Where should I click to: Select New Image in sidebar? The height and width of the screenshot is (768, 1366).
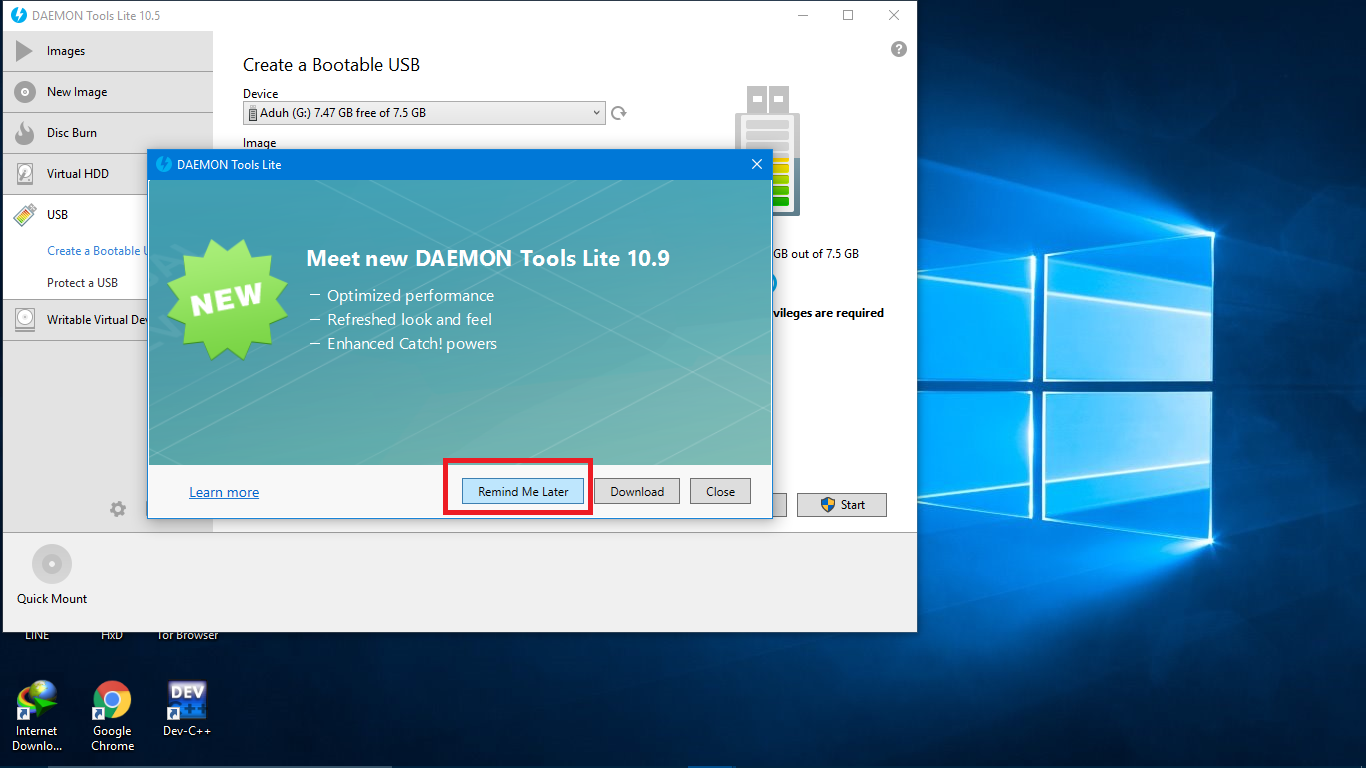(x=108, y=92)
